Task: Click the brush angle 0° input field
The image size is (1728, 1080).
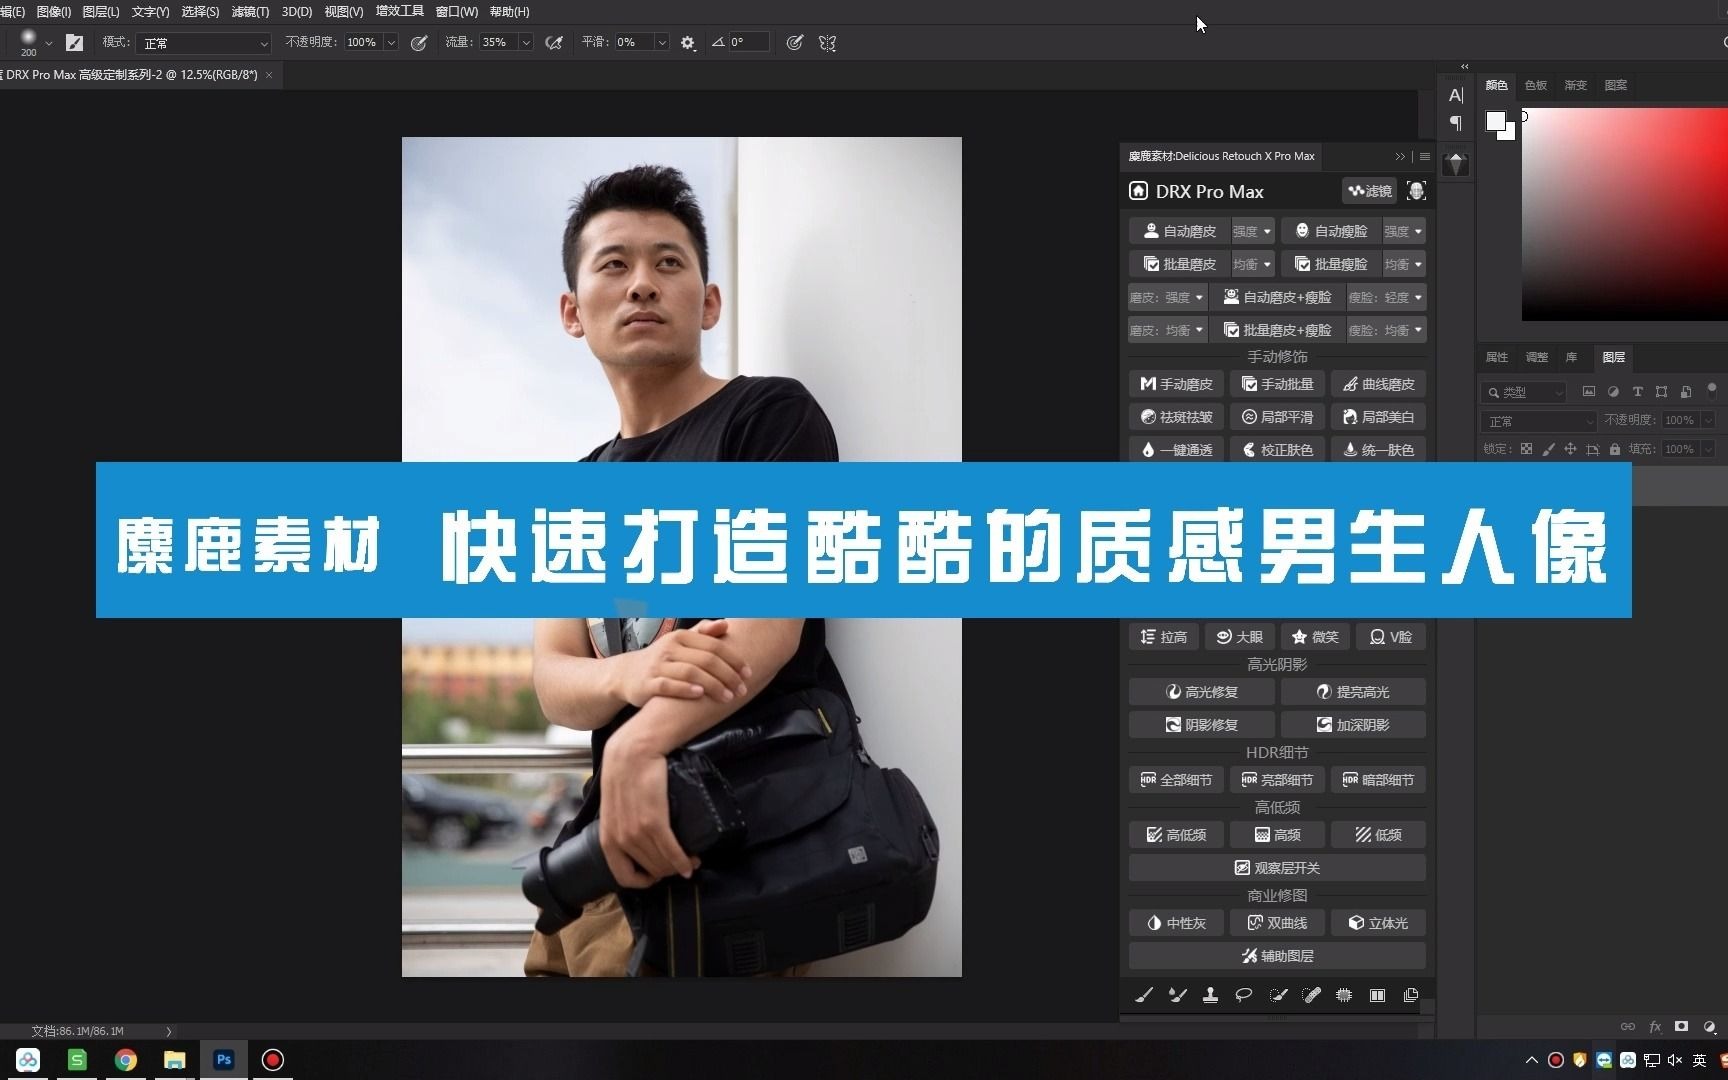Action: coord(748,42)
